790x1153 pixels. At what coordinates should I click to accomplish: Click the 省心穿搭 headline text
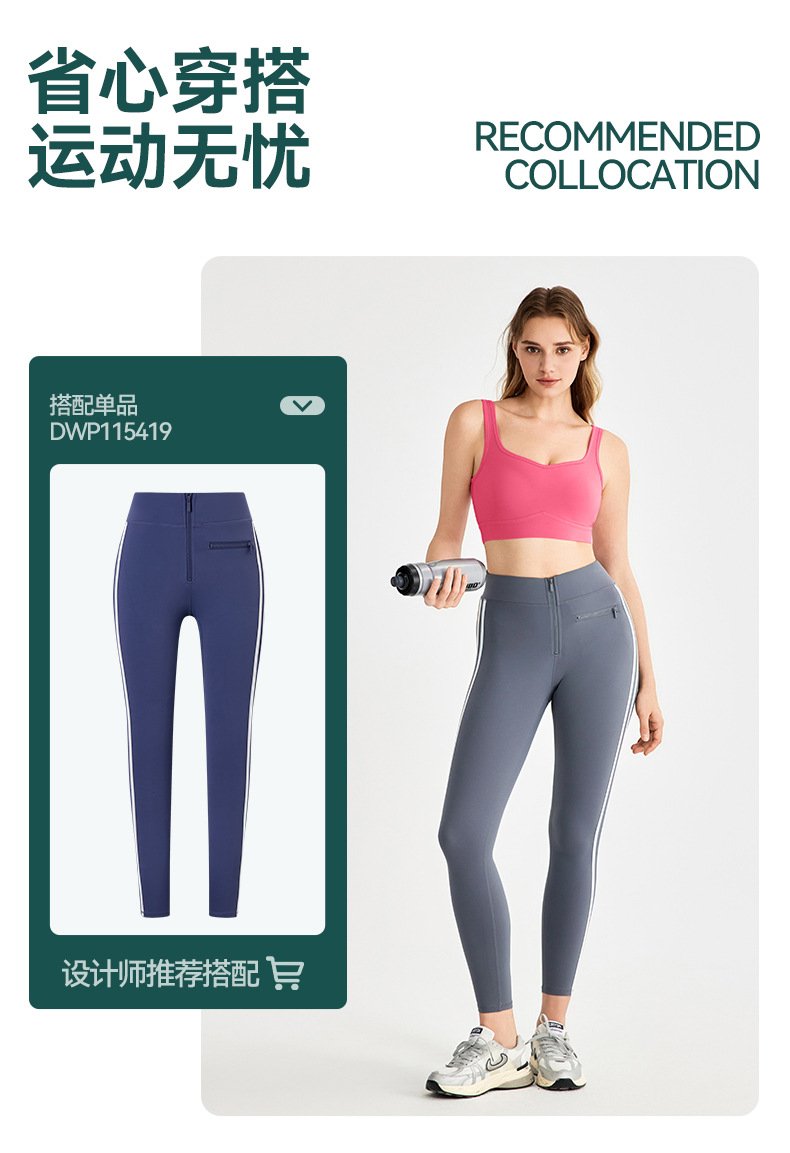click(169, 81)
